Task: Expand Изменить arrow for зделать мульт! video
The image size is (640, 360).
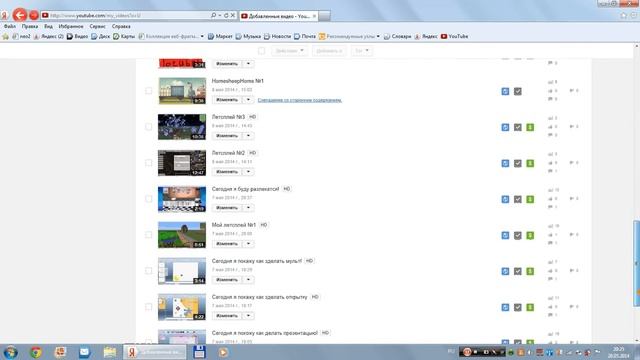Action: pos(248,279)
